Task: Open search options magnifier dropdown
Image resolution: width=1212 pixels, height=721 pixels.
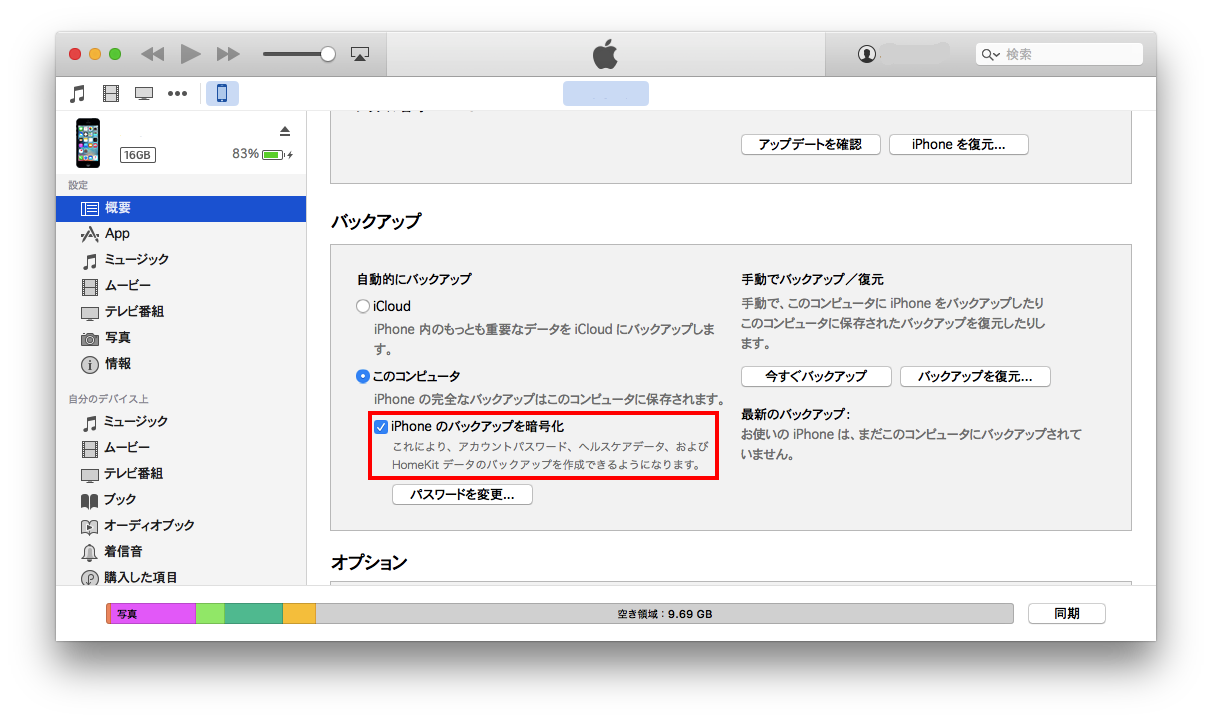Action: tap(990, 54)
